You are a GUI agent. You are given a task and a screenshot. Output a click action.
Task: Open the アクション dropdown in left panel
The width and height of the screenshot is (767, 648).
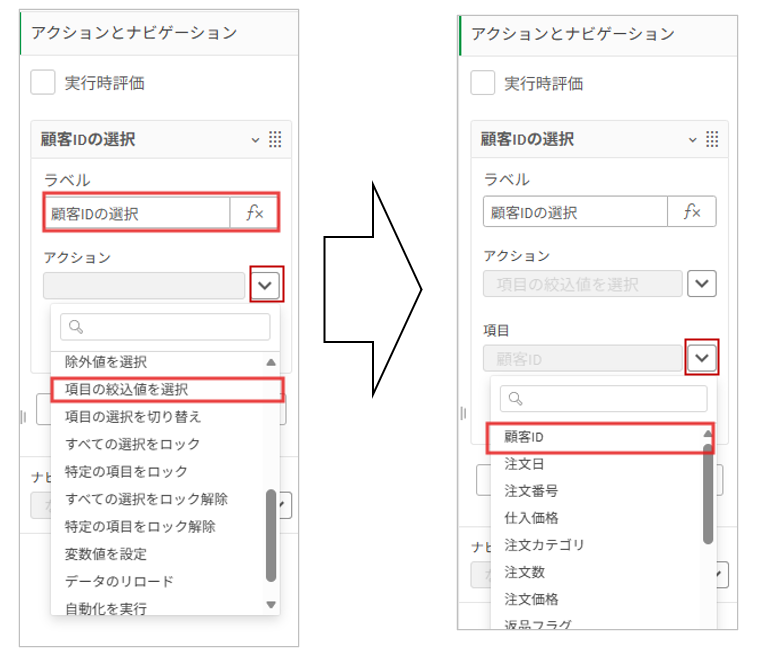tap(265, 285)
